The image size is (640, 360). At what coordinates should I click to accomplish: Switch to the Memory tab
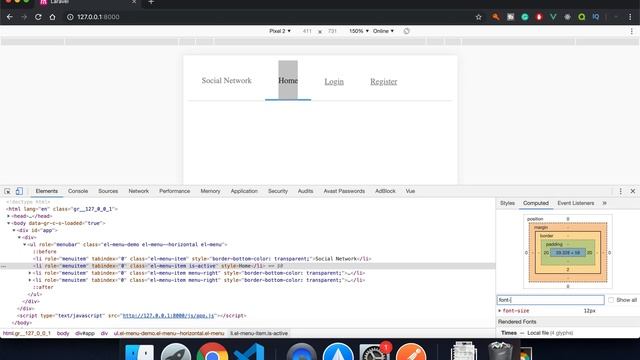coord(210,191)
